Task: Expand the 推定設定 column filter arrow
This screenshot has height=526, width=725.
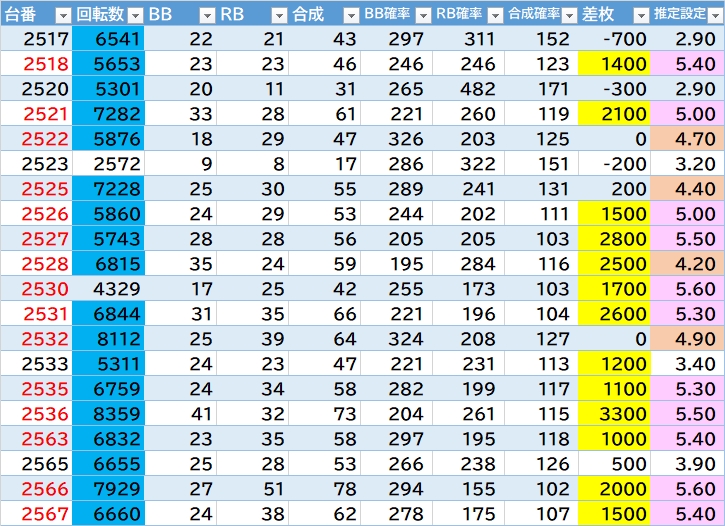Action: click(x=713, y=15)
